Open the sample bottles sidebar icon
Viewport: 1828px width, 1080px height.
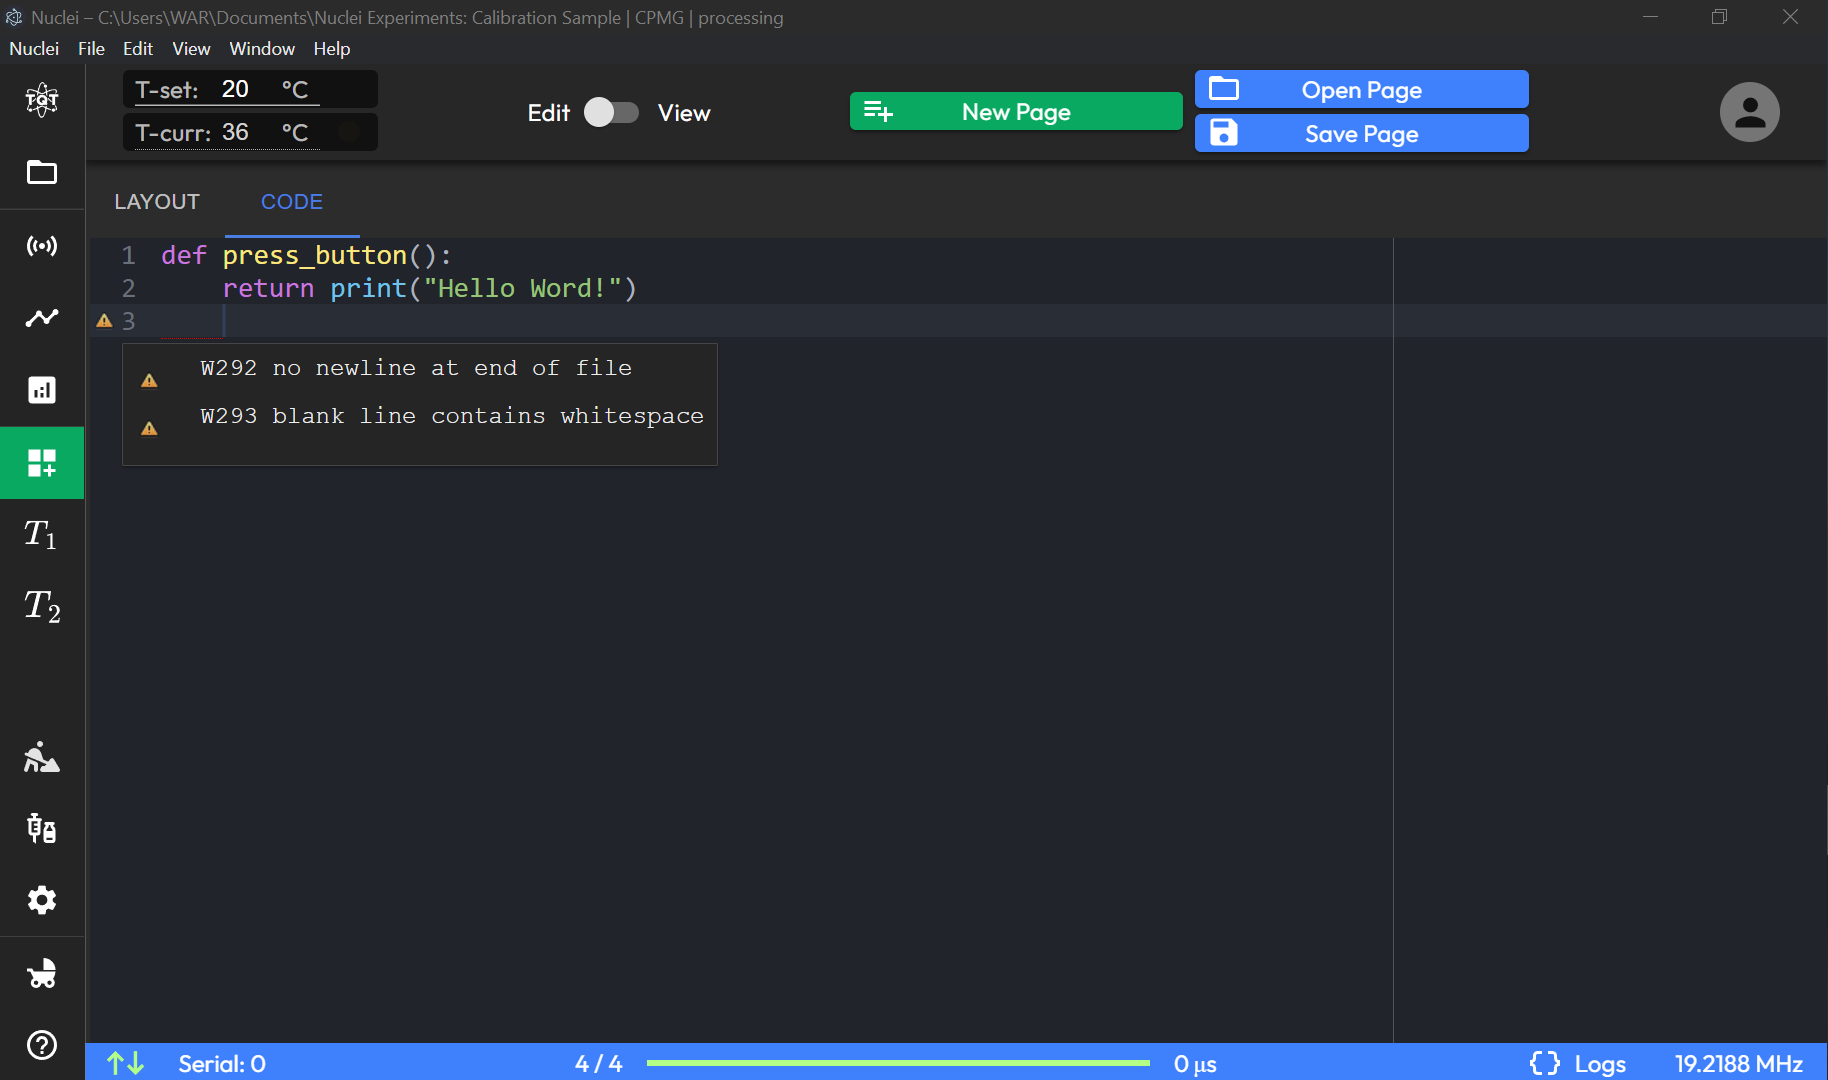click(x=42, y=828)
